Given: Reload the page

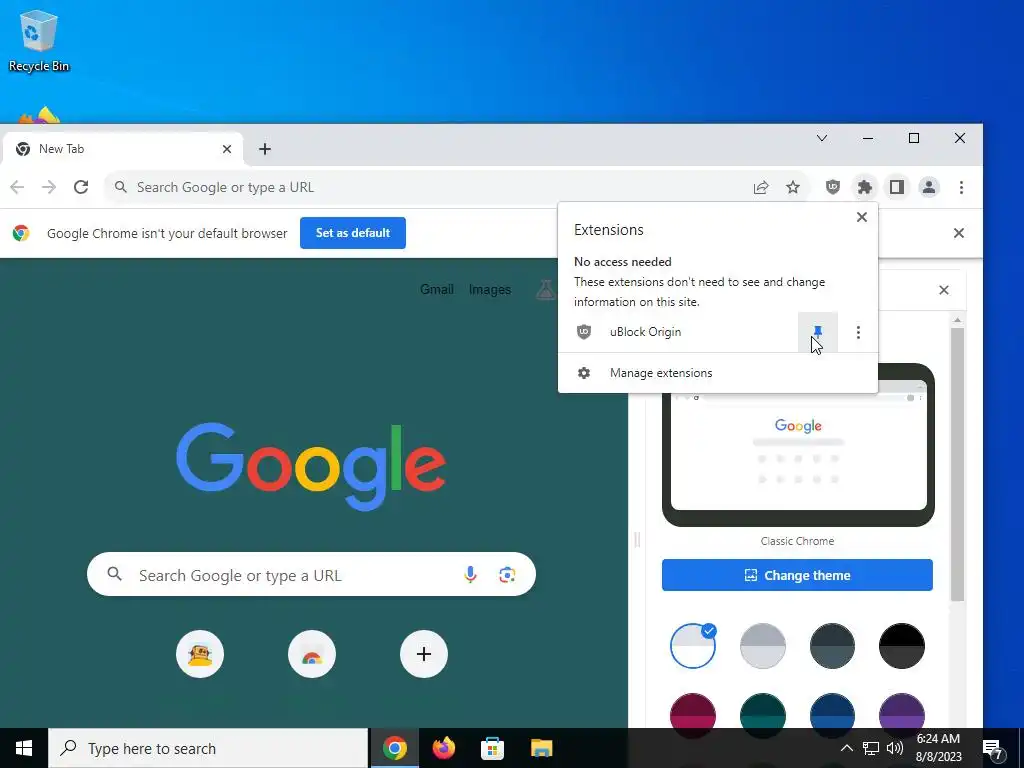Looking at the screenshot, I should pos(81,187).
